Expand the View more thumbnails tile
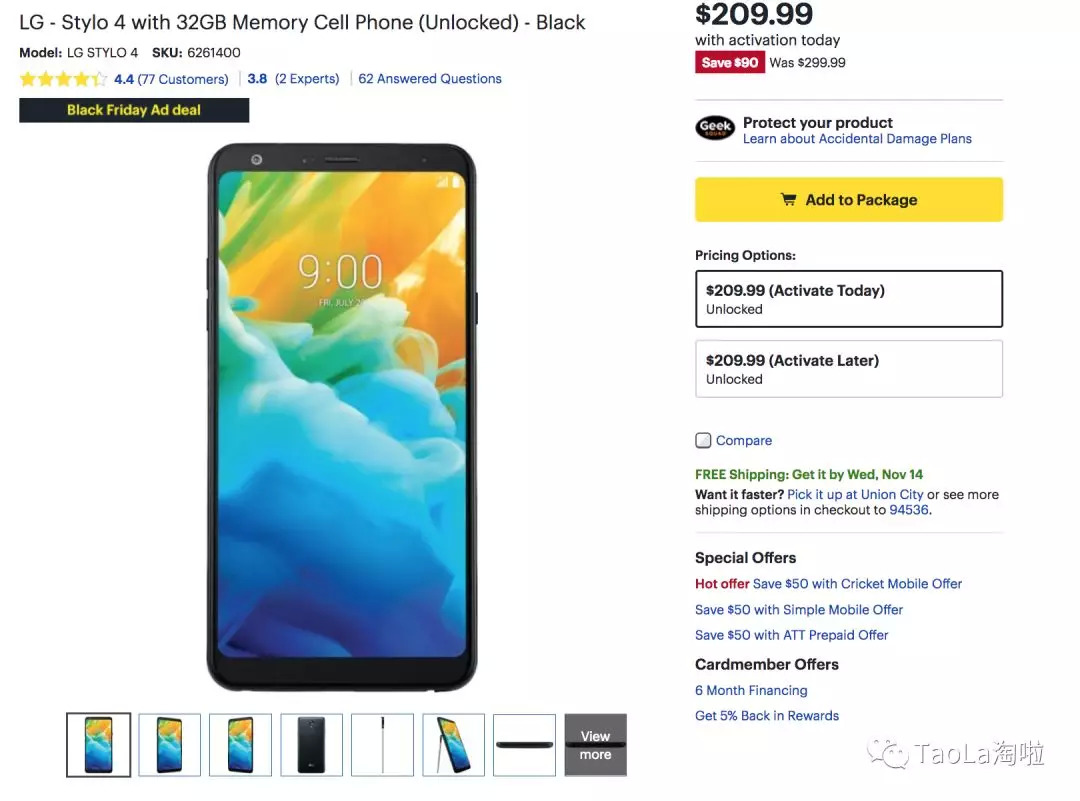The width and height of the screenshot is (1080, 801). 595,745
